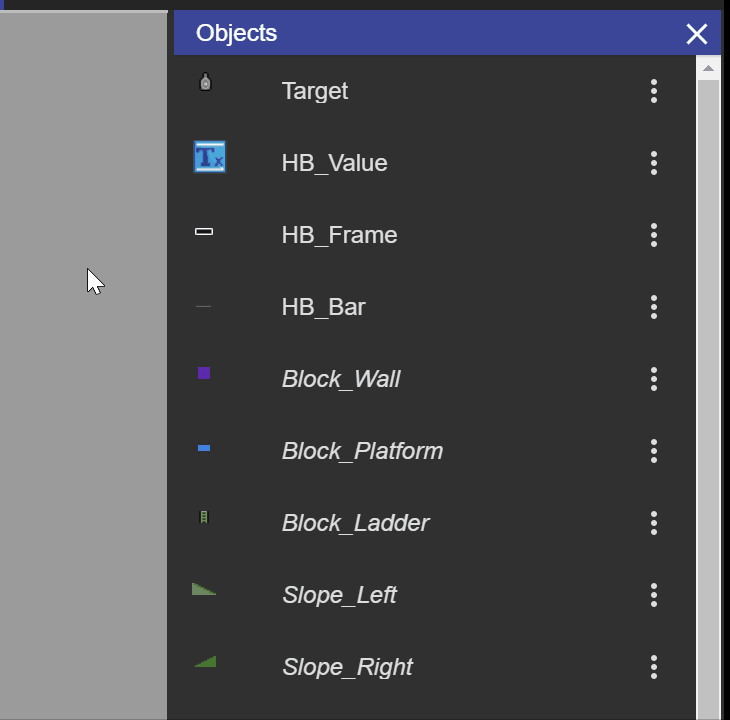Open the three-dot menu for HB_Frame
The height and width of the screenshot is (720, 730).
pyautogui.click(x=654, y=235)
